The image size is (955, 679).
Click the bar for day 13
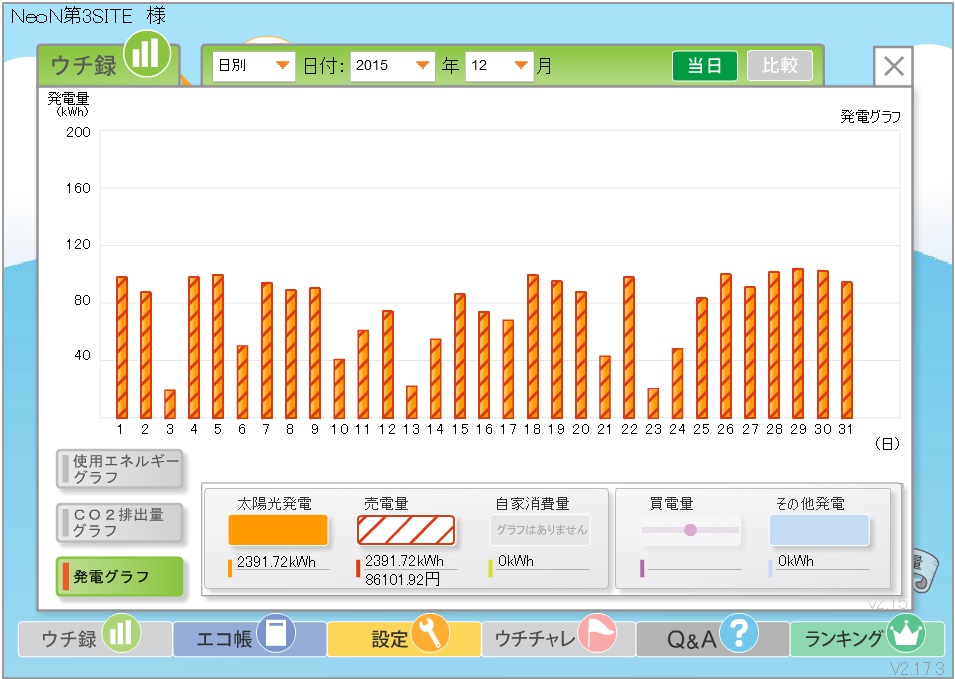[x=412, y=402]
